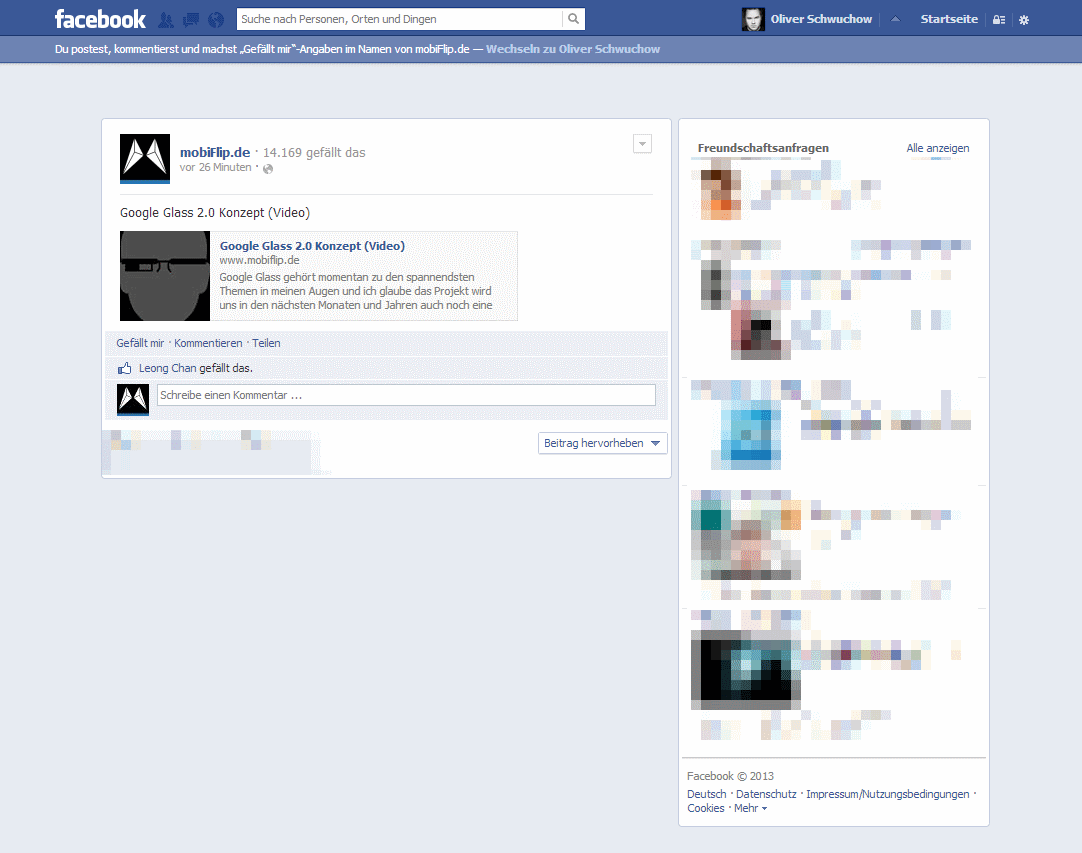Click 'Gefällt mir' on the post

(140, 343)
